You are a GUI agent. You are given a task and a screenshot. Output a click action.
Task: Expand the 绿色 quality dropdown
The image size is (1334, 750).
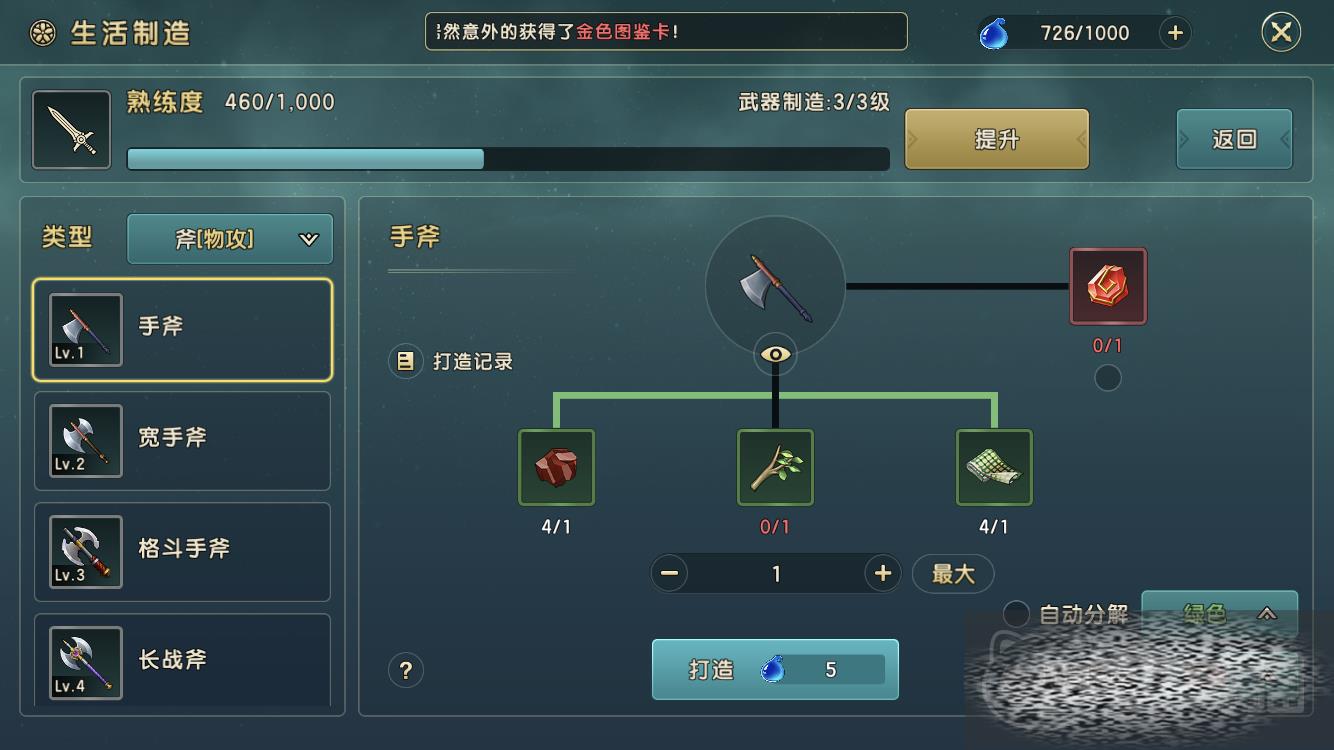pyautogui.click(x=1220, y=614)
